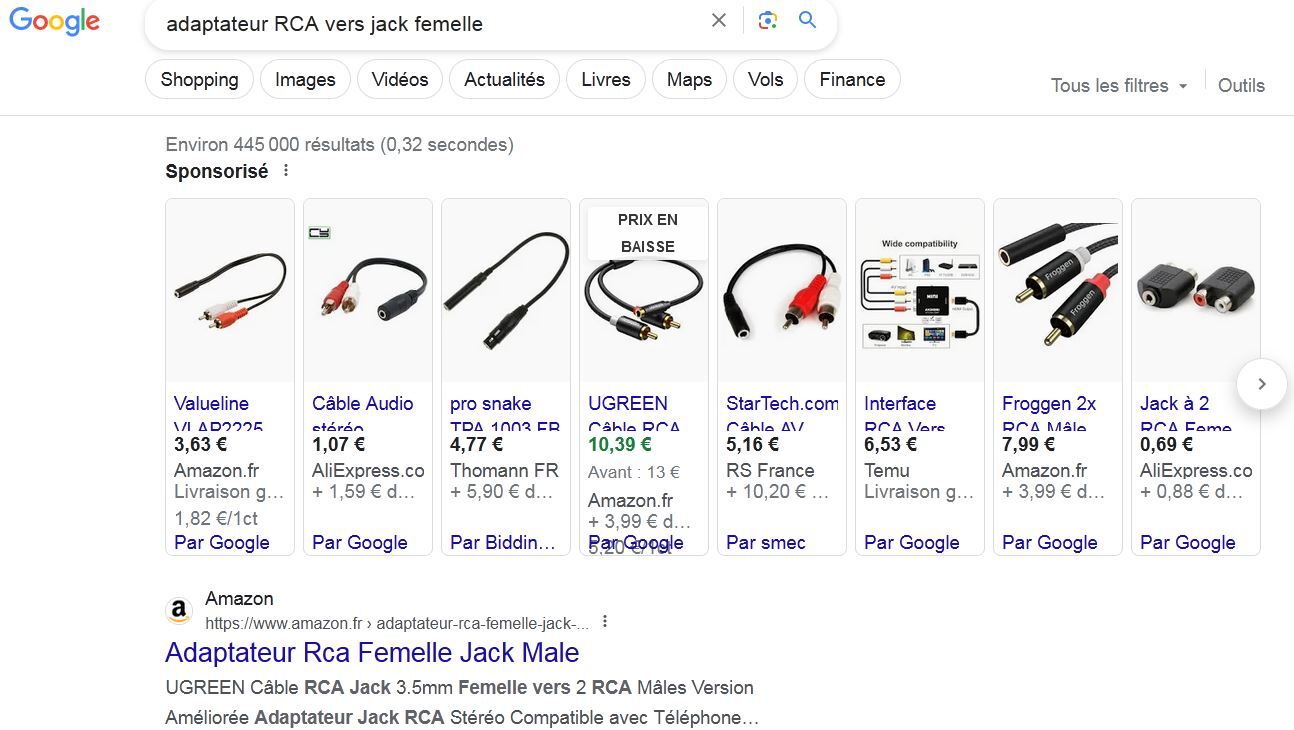Click the 1,07 € AliExpress price
The image size is (1294, 730).
[x=338, y=444]
